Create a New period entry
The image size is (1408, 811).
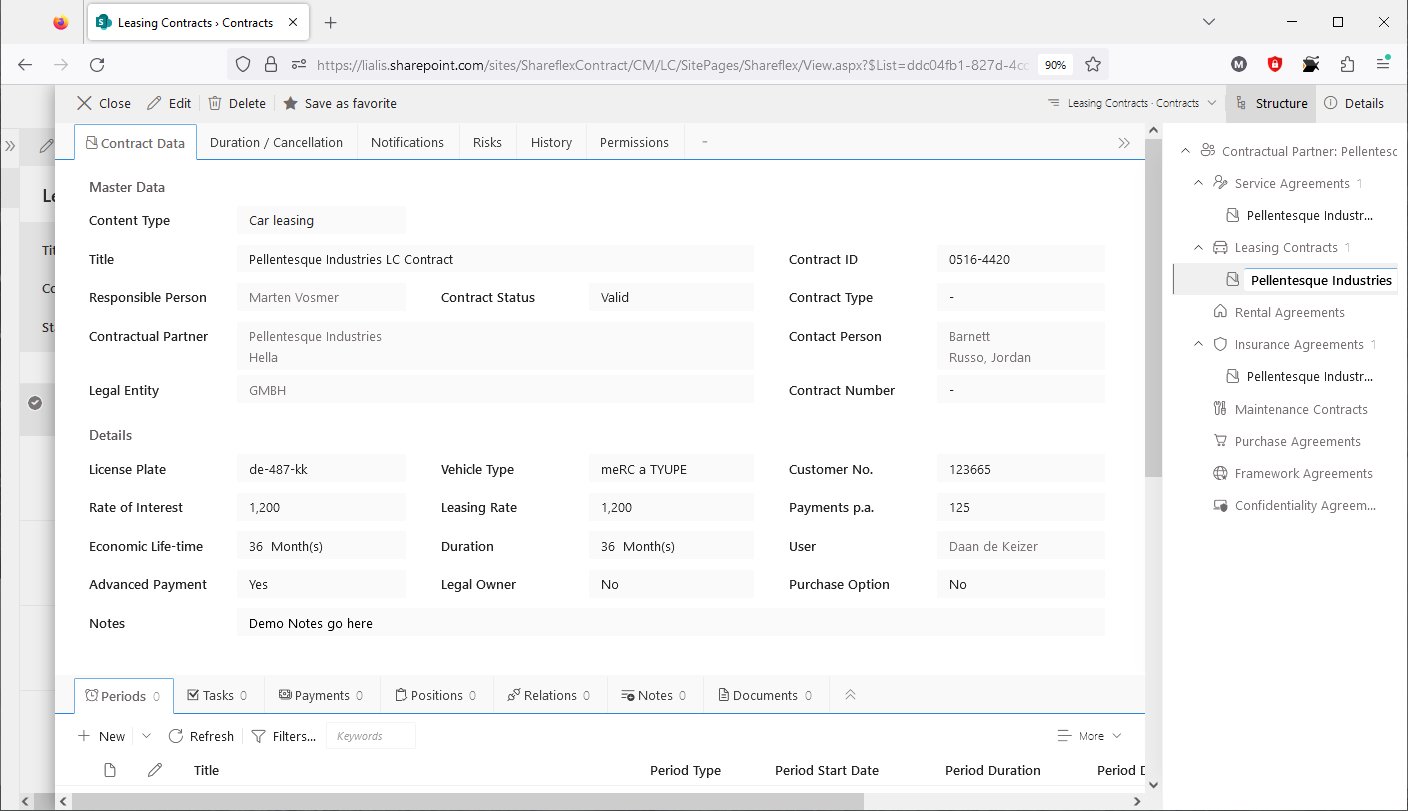pyautogui.click(x=102, y=736)
